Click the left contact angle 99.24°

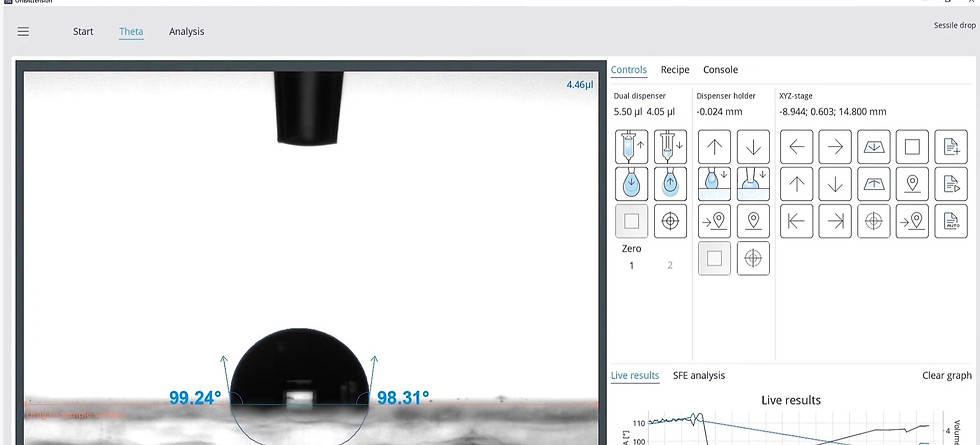click(x=195, y=398)
